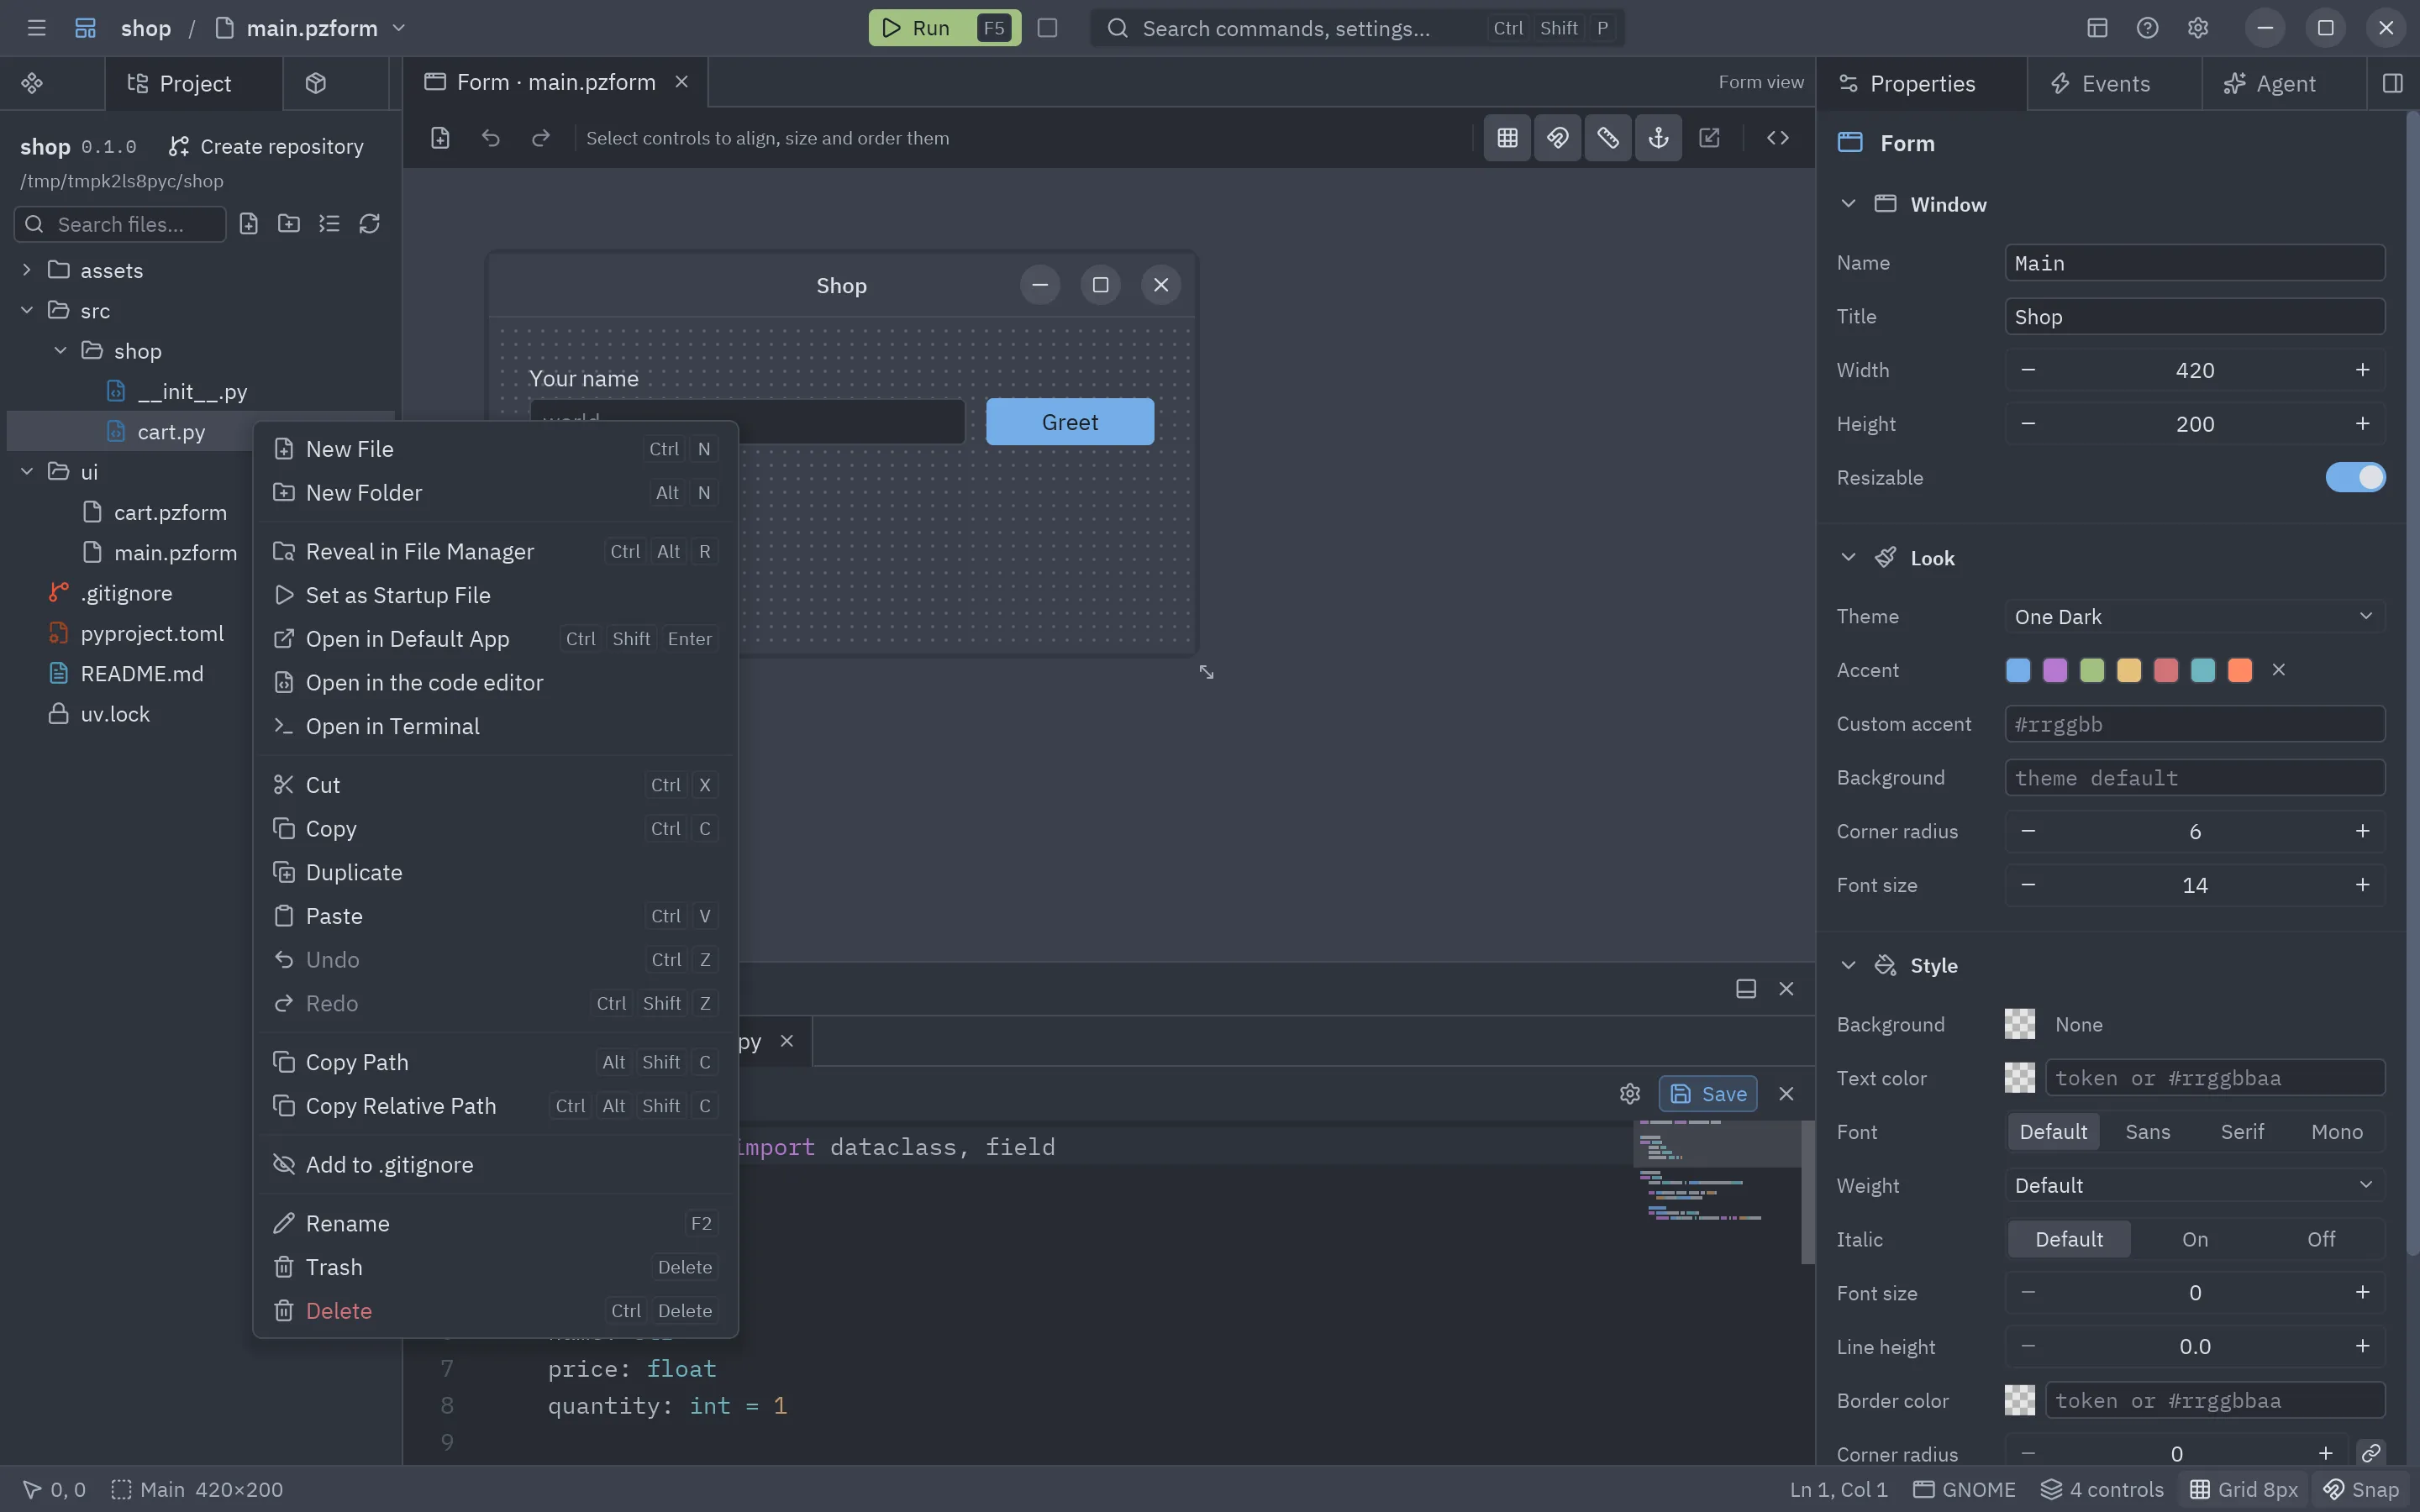Open the Weight dropdown

coord(2194,1185)
